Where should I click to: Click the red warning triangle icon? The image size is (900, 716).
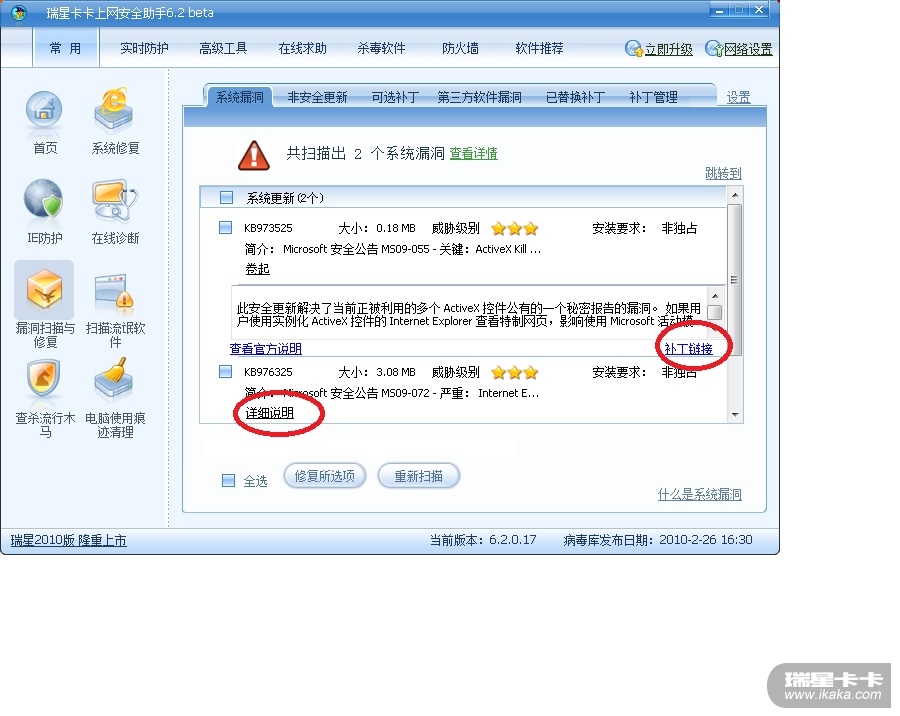point(254,156)
